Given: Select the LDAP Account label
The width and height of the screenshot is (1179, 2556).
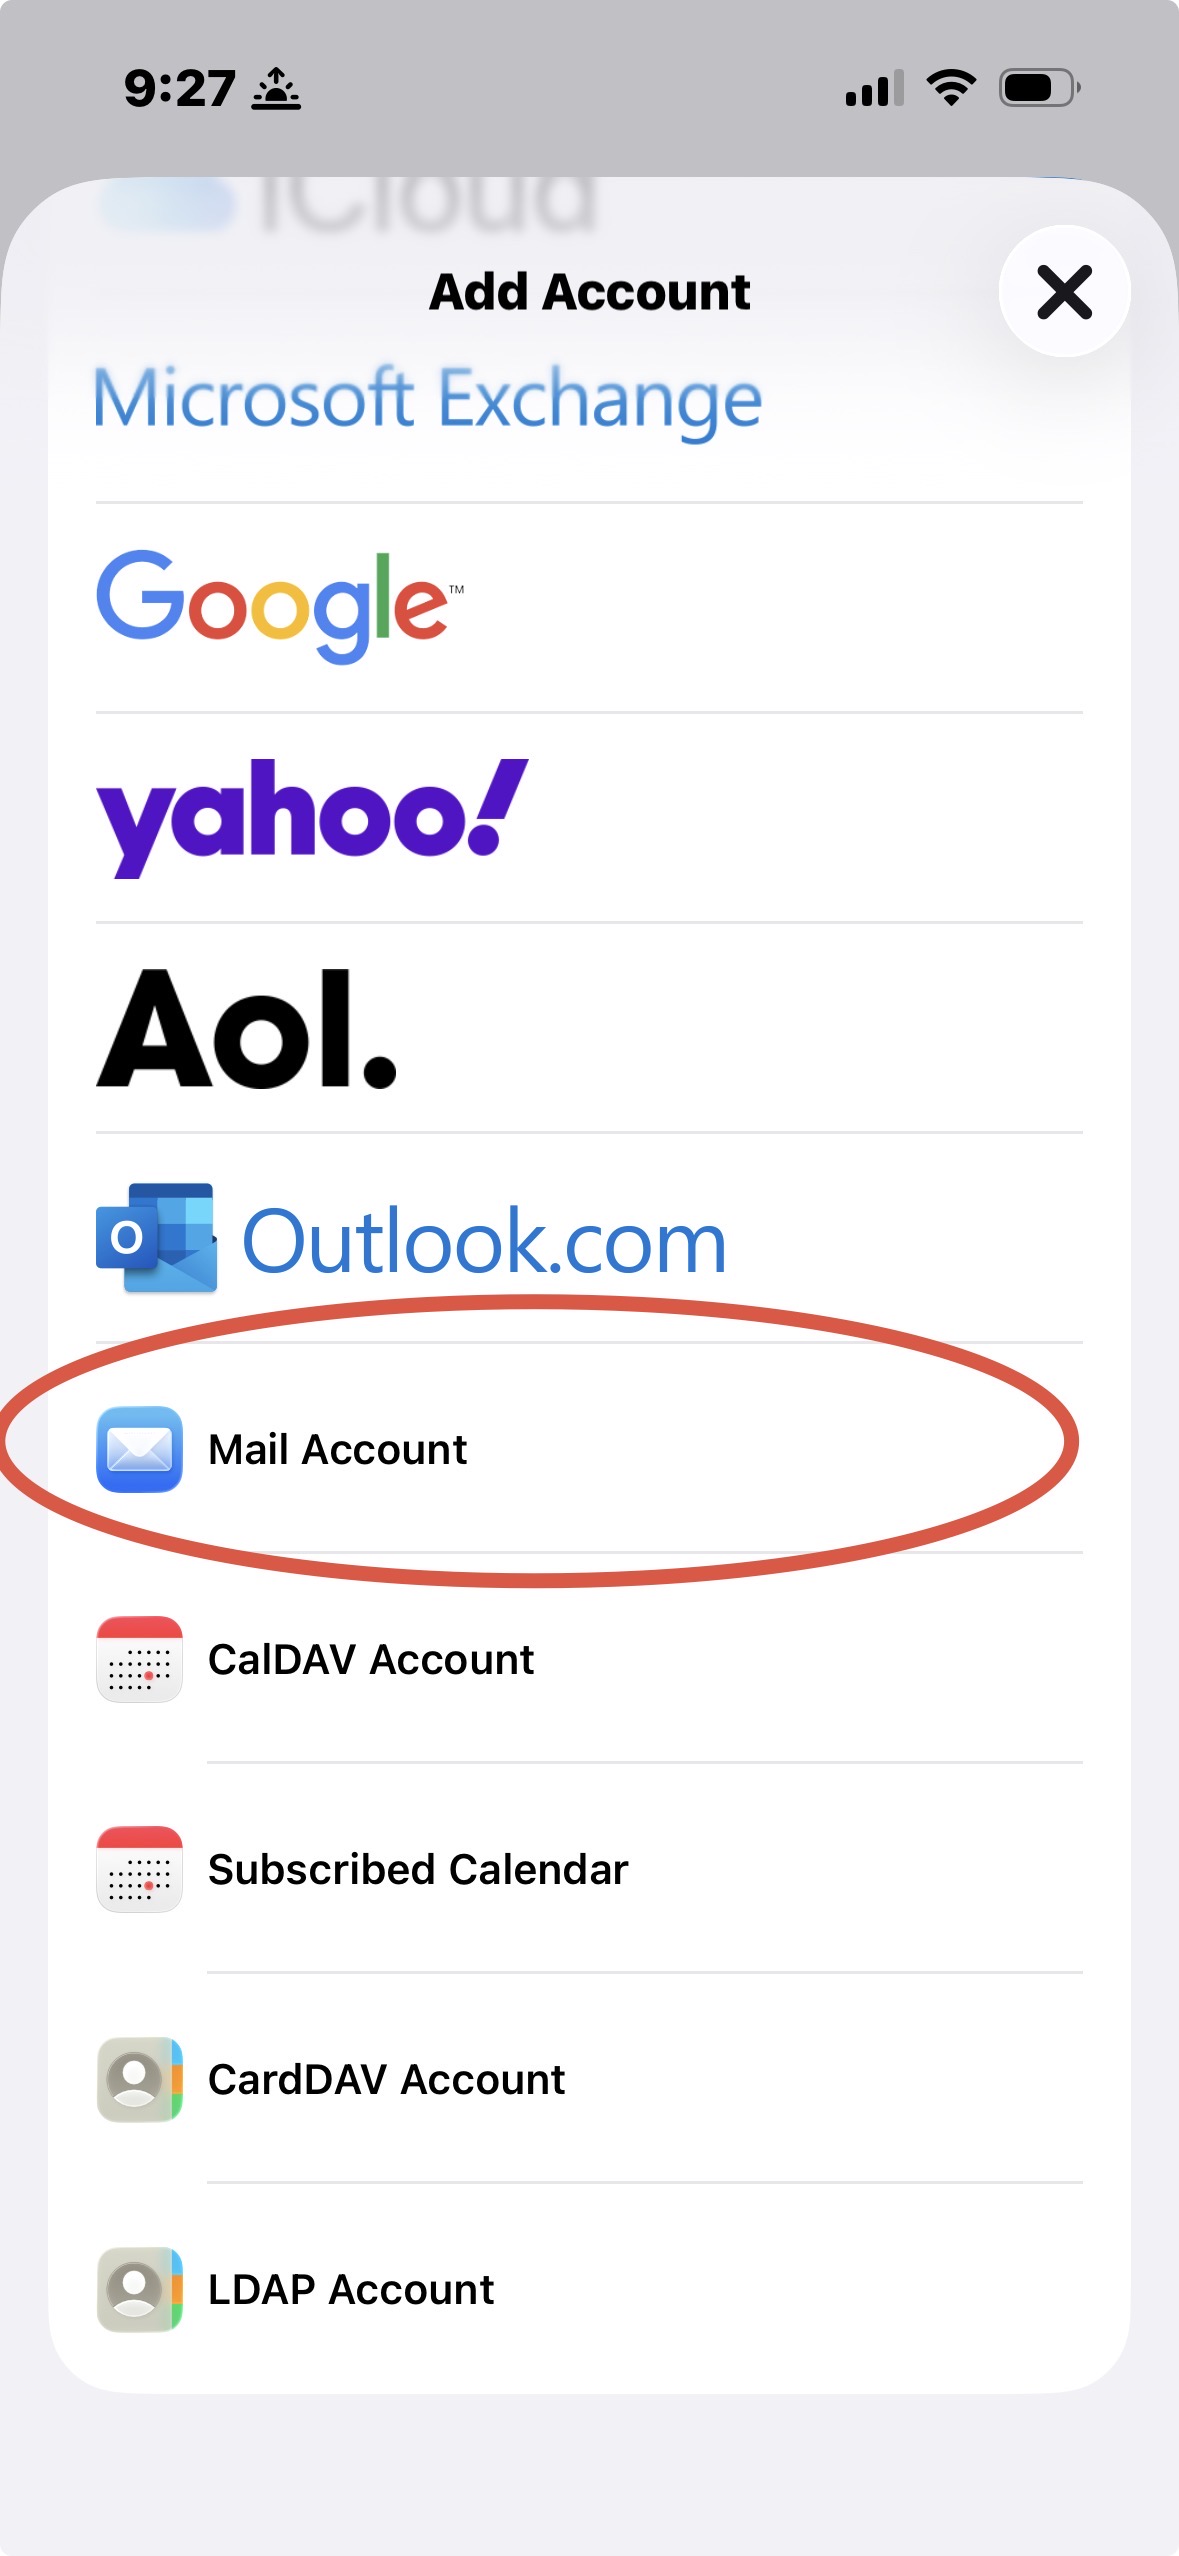Looking at the screenshot, I should coord(351,2289).
